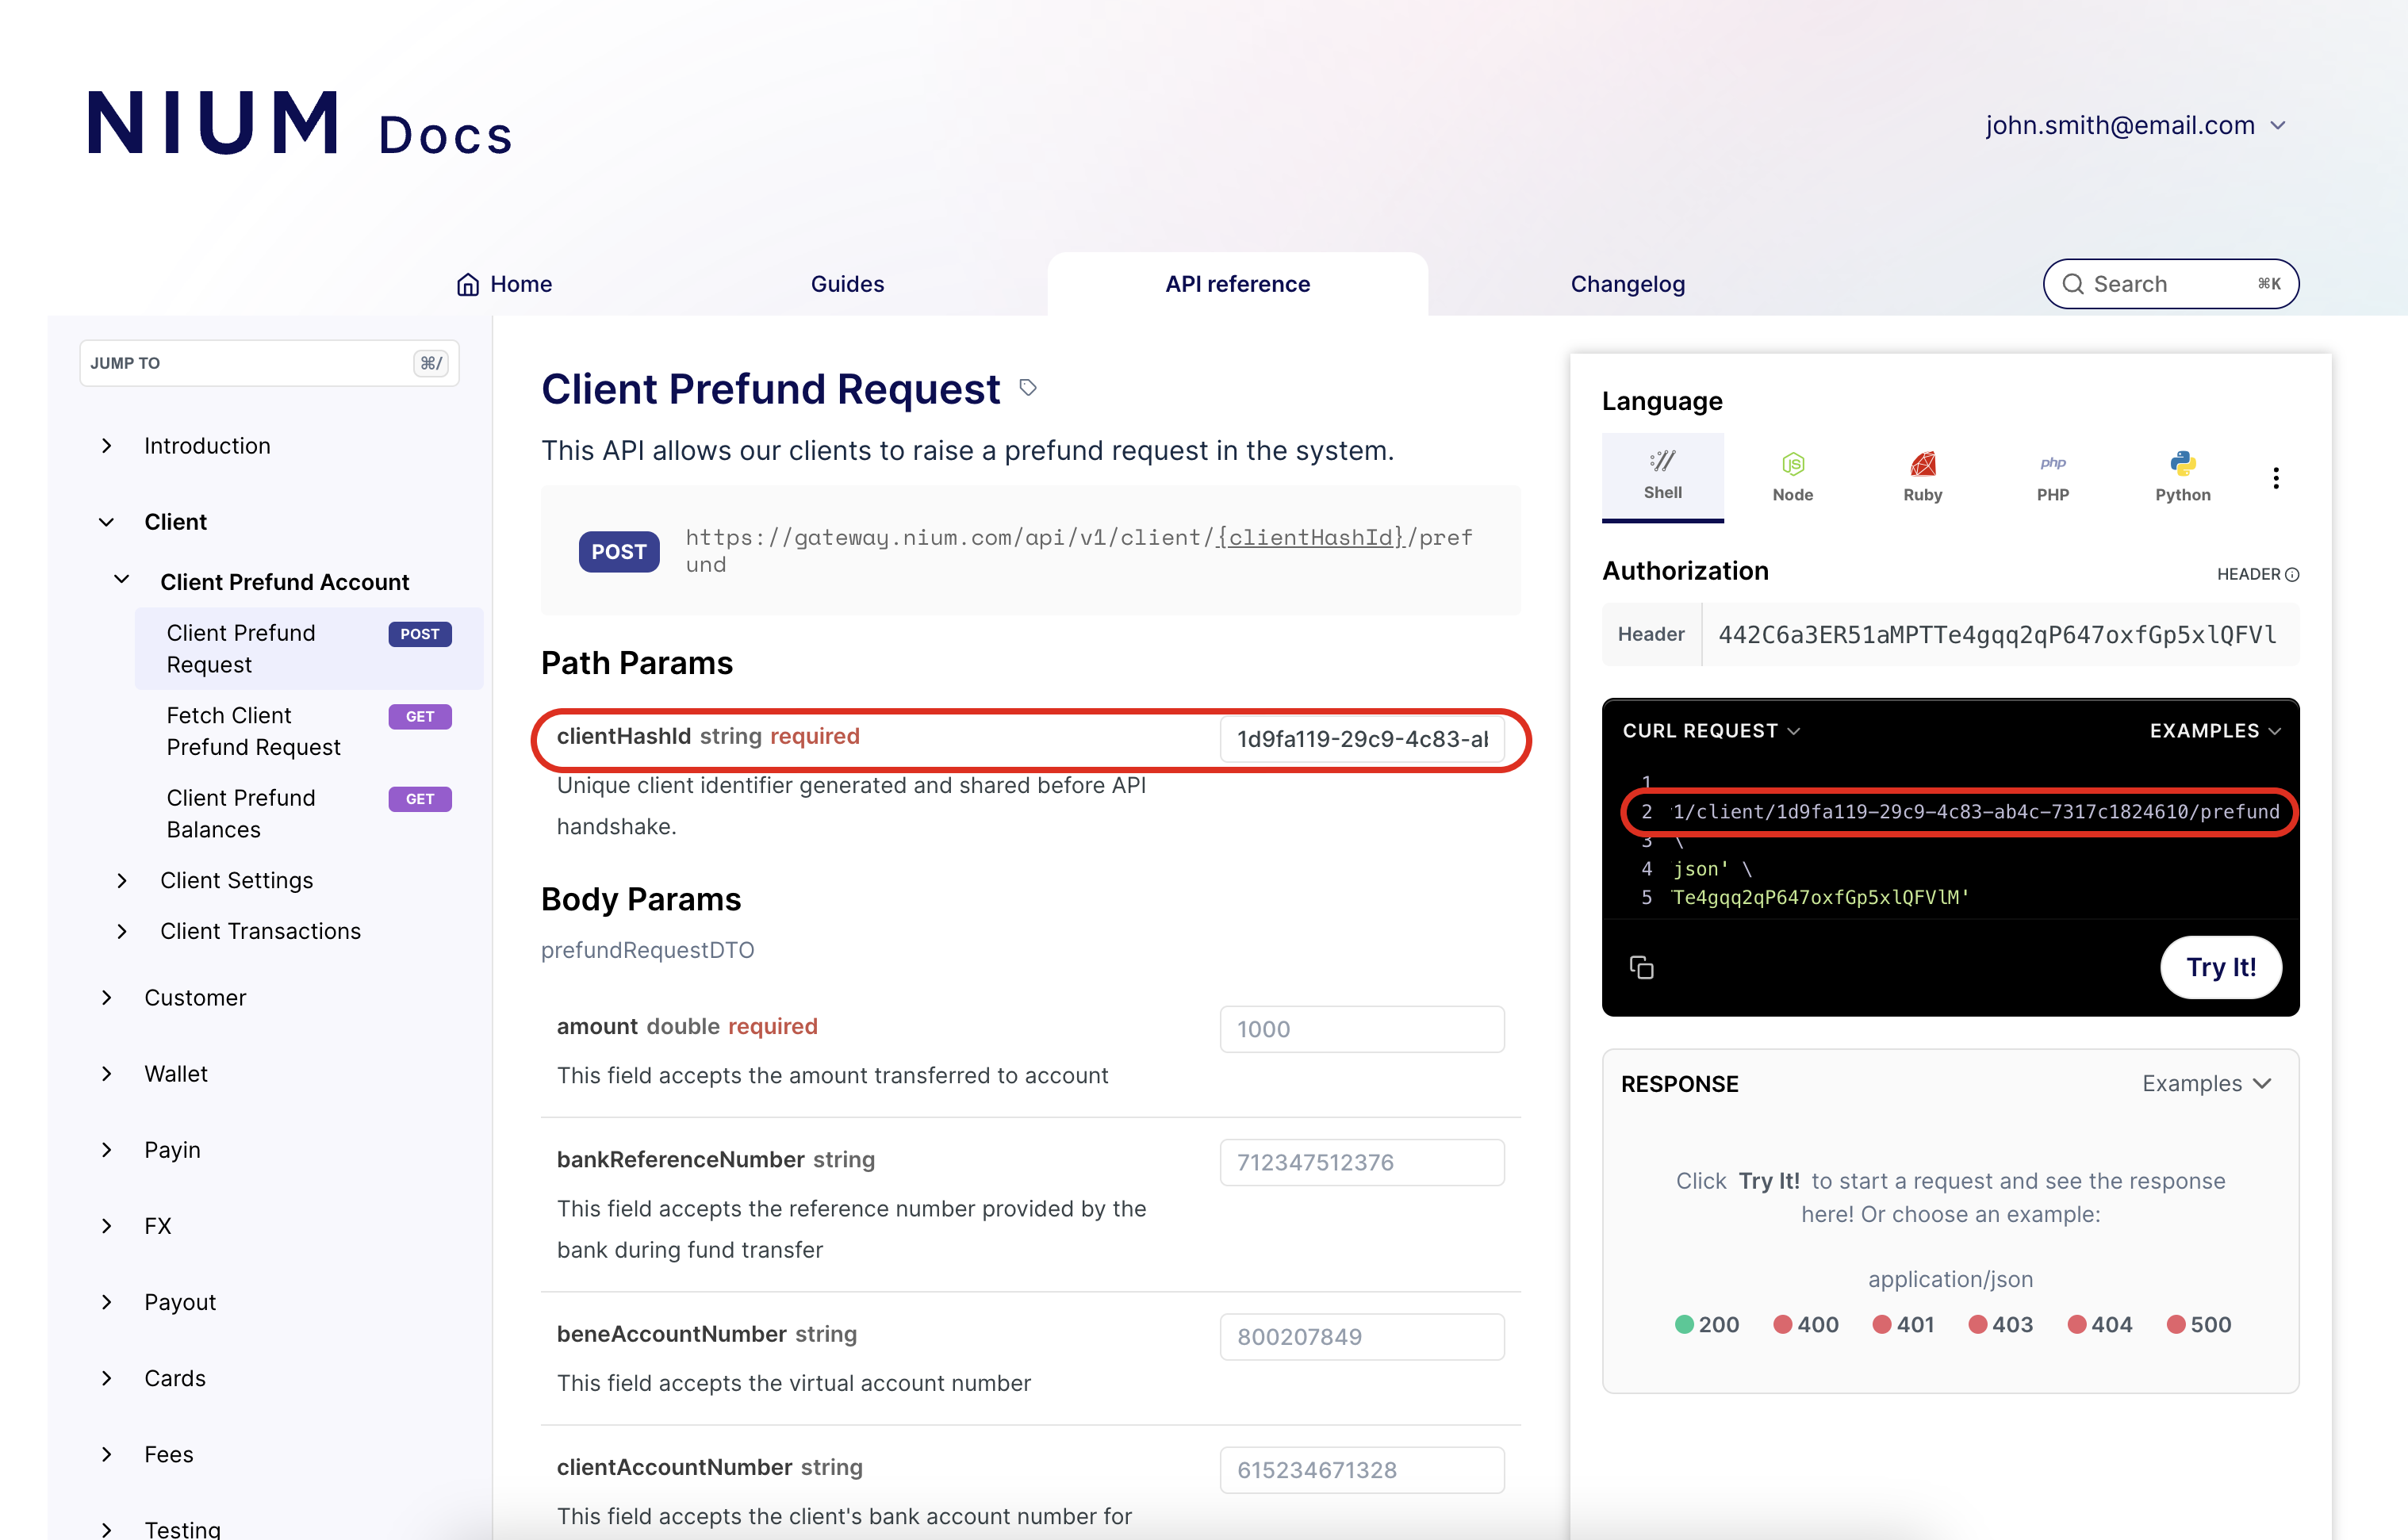
Task: Click the copy curl request icon
Action: 1641,967
